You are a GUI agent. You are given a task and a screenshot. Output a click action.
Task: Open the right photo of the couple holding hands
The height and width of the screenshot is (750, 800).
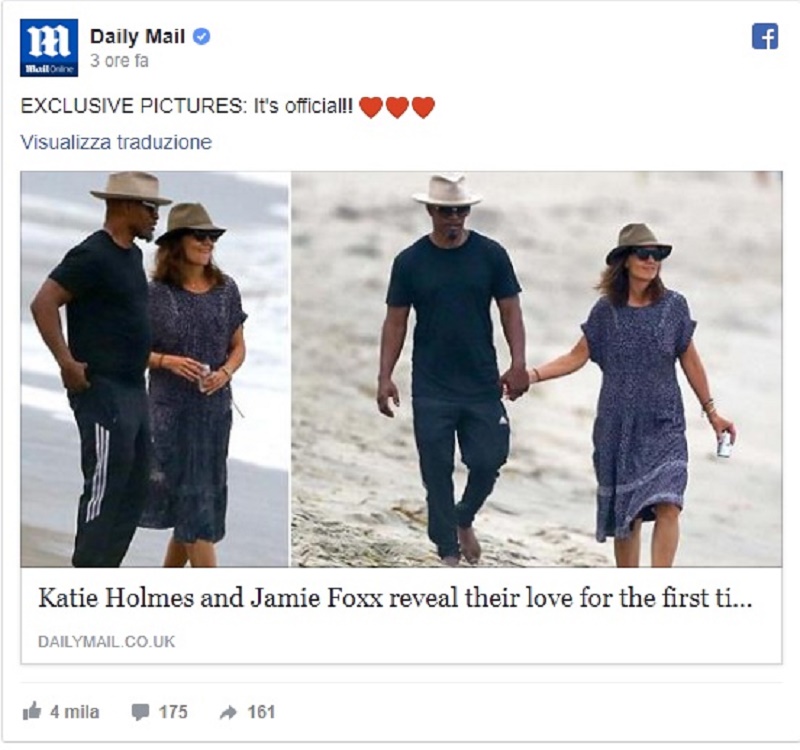536,369
